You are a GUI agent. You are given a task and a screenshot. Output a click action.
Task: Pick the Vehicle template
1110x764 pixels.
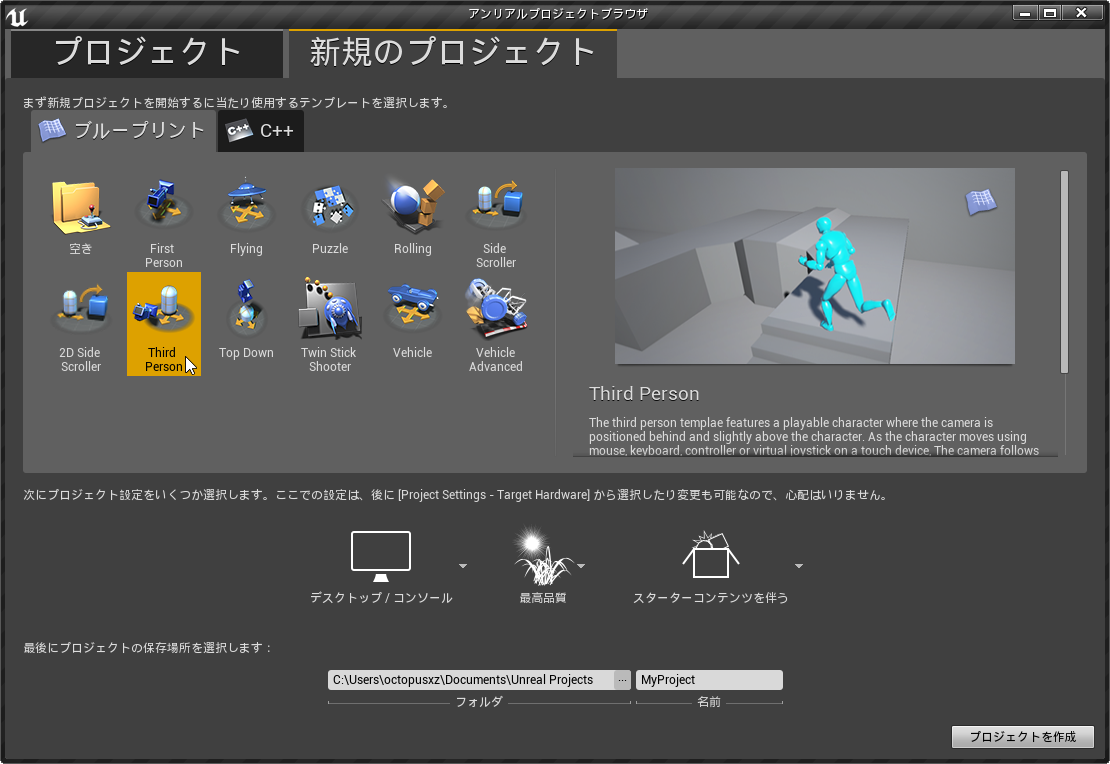tap(413, 324)
